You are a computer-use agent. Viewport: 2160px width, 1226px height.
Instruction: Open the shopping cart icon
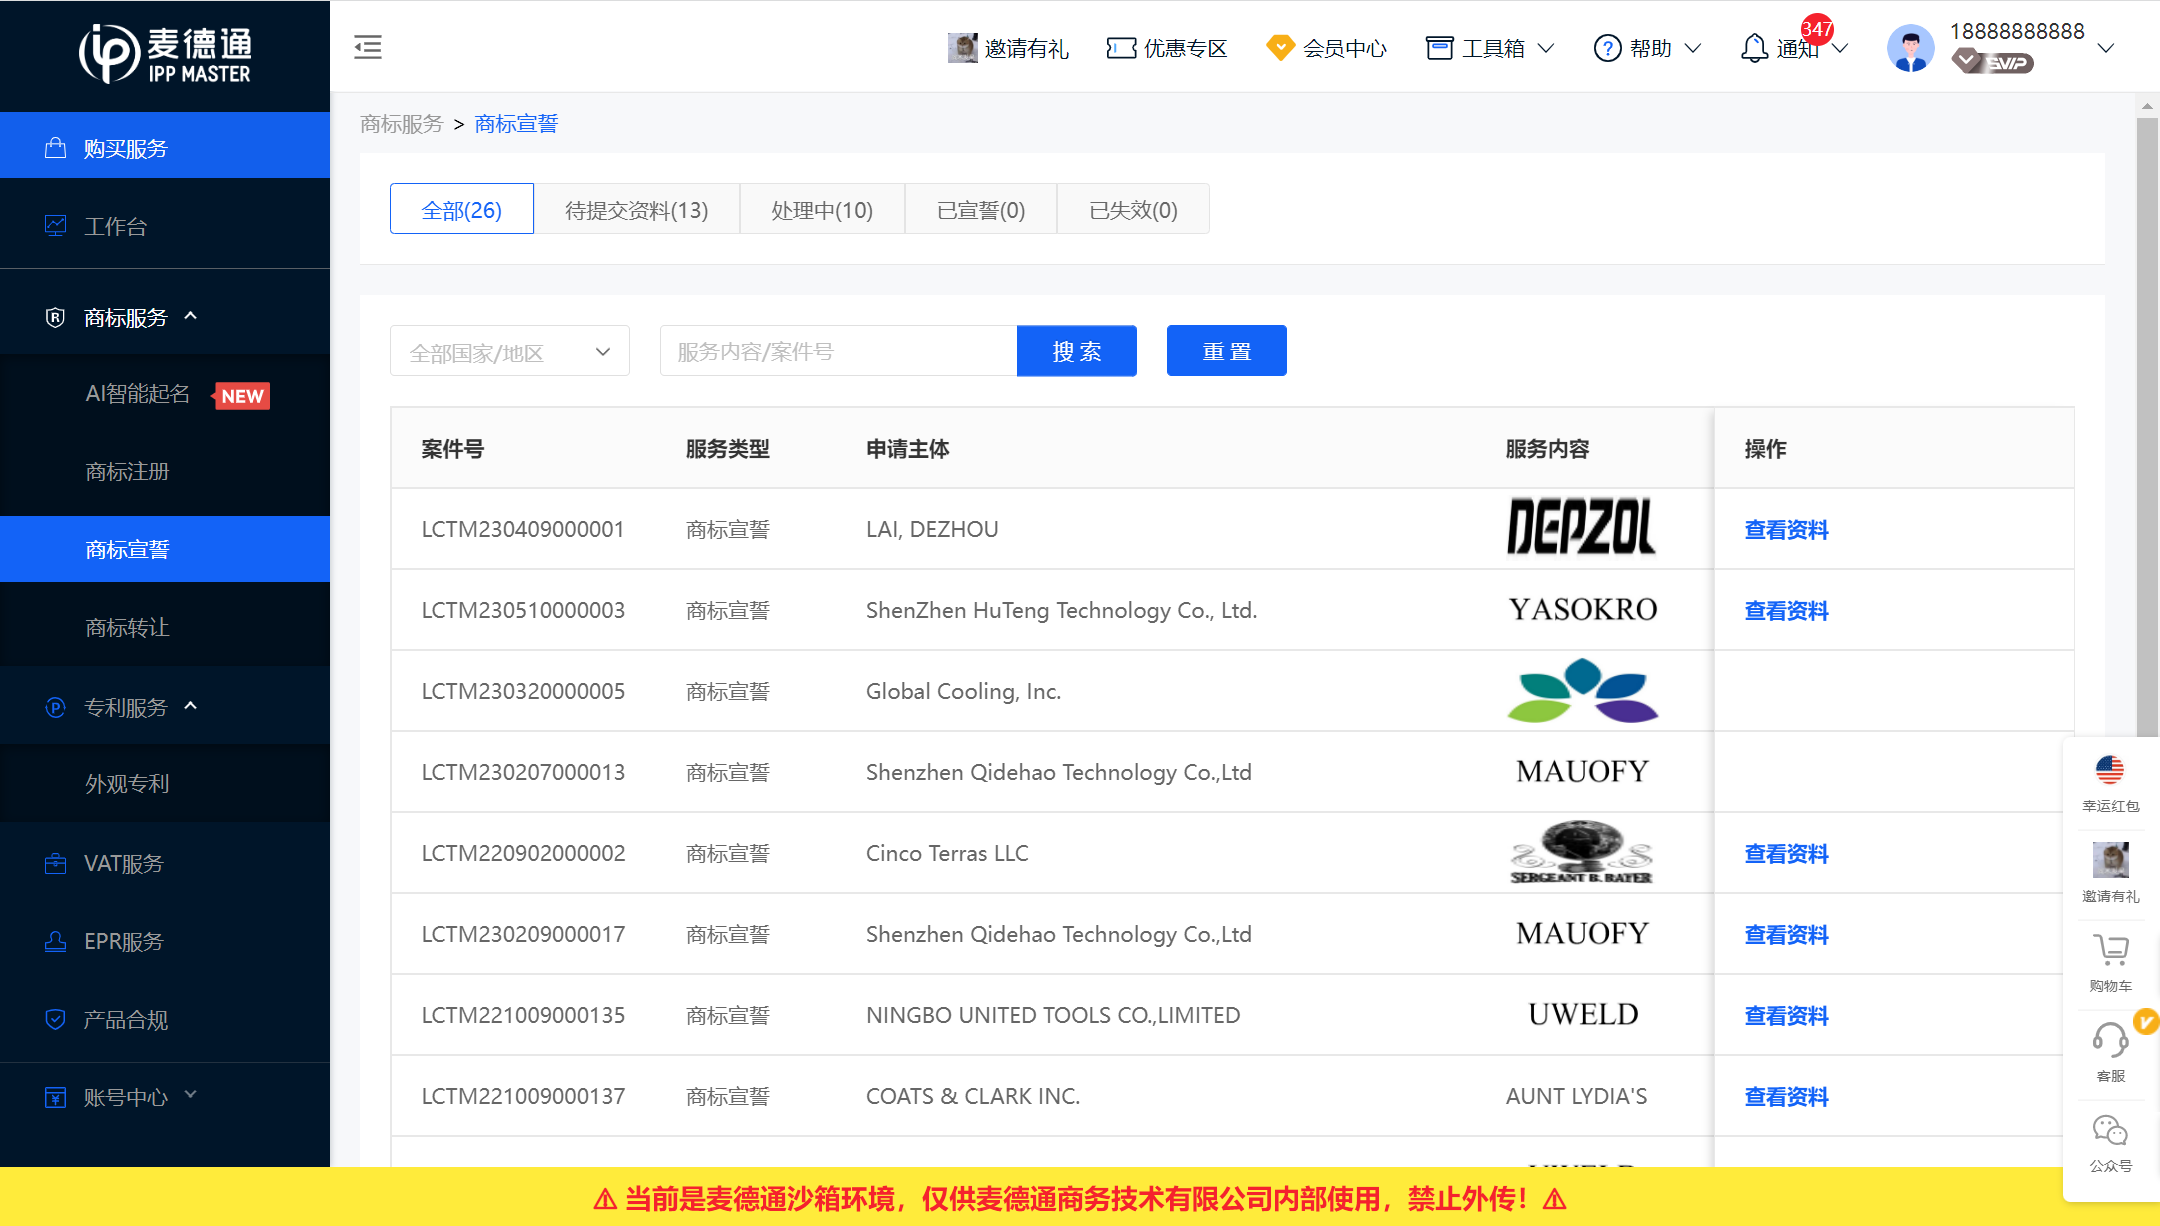(2110, 949)
